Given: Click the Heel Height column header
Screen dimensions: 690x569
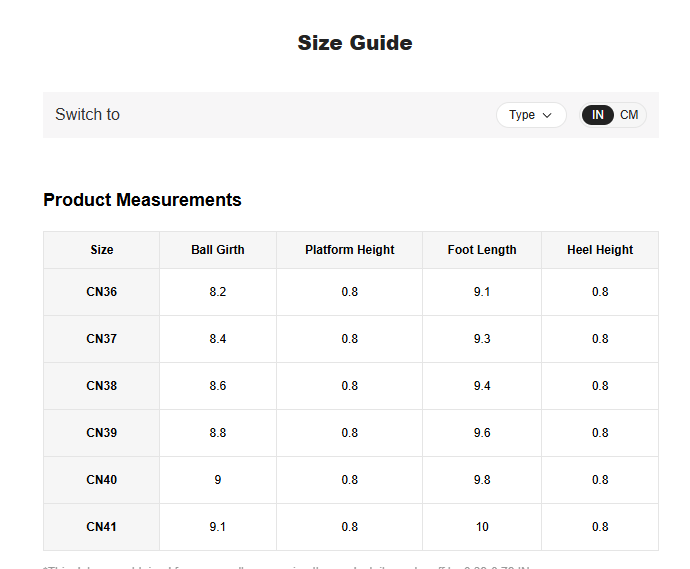Looking at the screenshot, I should [600, 250].
